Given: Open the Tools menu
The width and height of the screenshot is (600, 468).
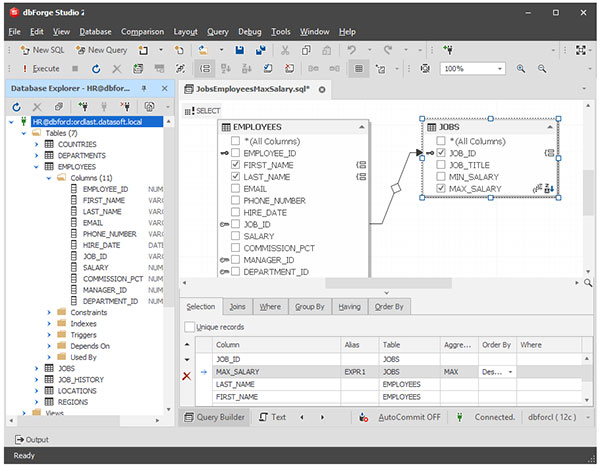Looking at the screenshot, I should point(280,32).
